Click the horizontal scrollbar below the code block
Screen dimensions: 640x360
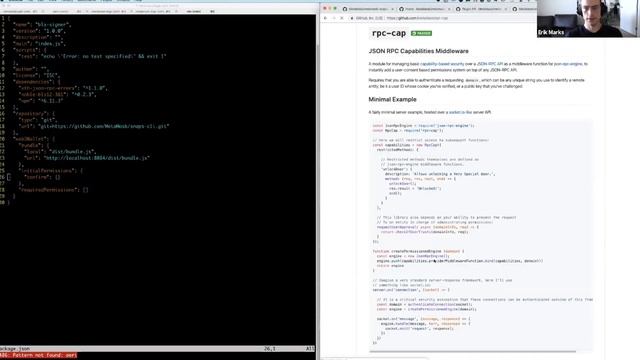pyautogui.click(x=473, y=351)
